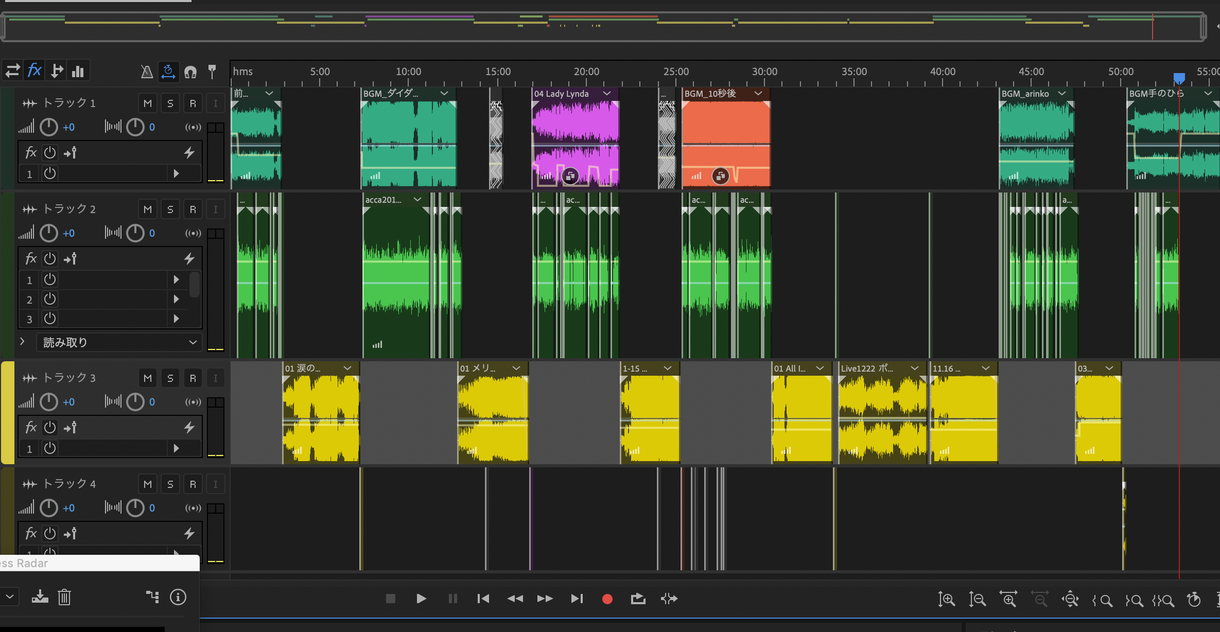Click Zoom Out Amplitude icon
Image resolution: width=1220 pixels, height=632 pixels.
tap(978, 599)
